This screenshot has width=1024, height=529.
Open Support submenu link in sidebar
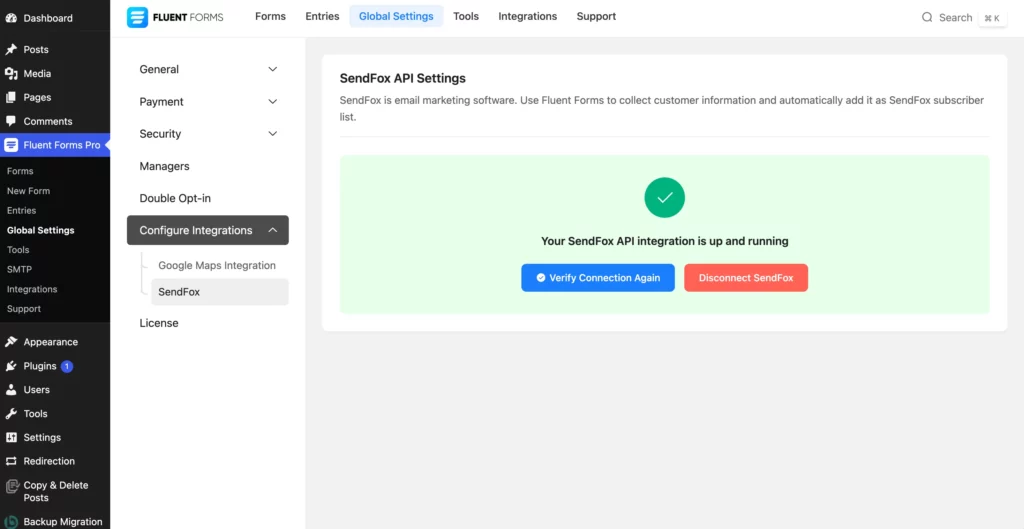(24, 308)
